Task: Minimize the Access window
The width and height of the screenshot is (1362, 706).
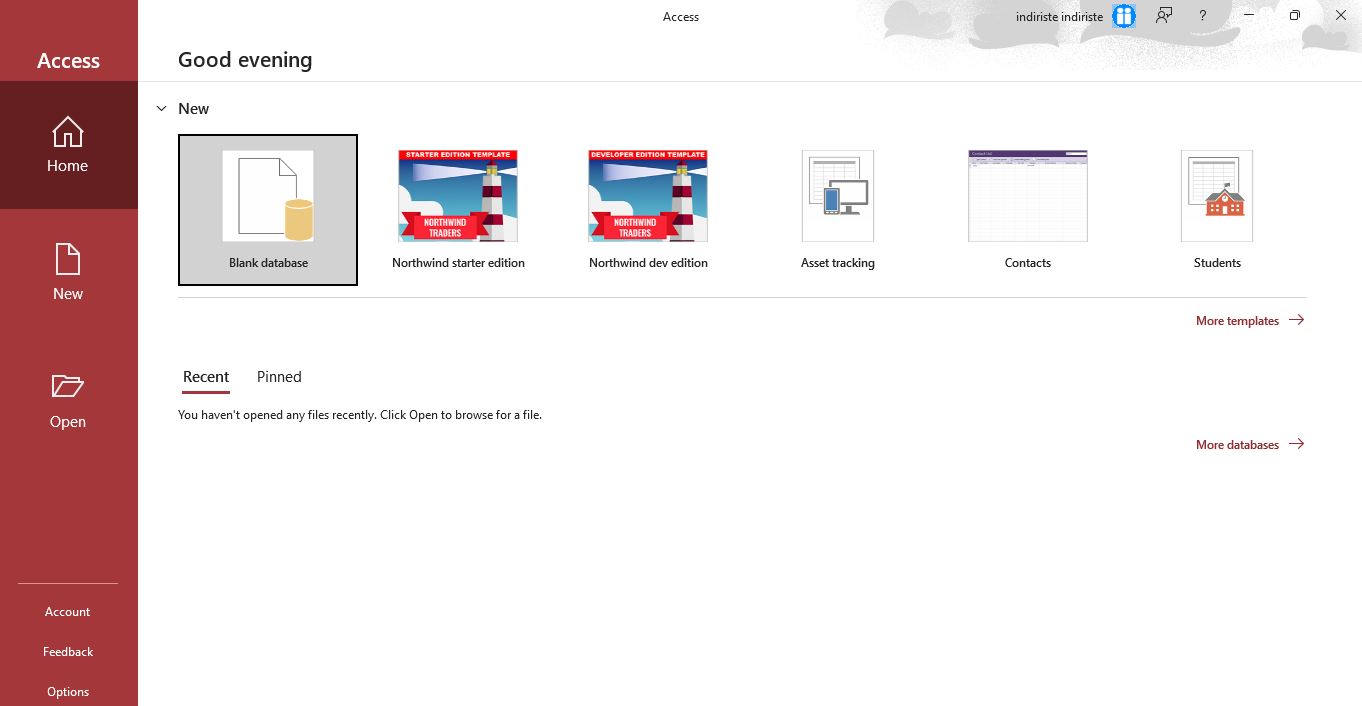Action: click(1250, 16)
